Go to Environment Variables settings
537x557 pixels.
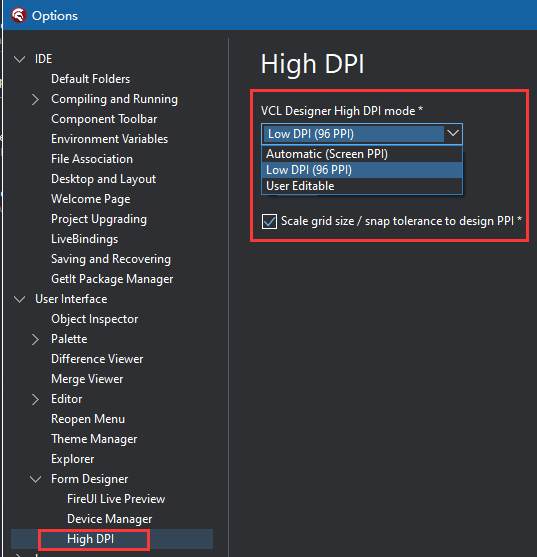click(x=109, y=139)
